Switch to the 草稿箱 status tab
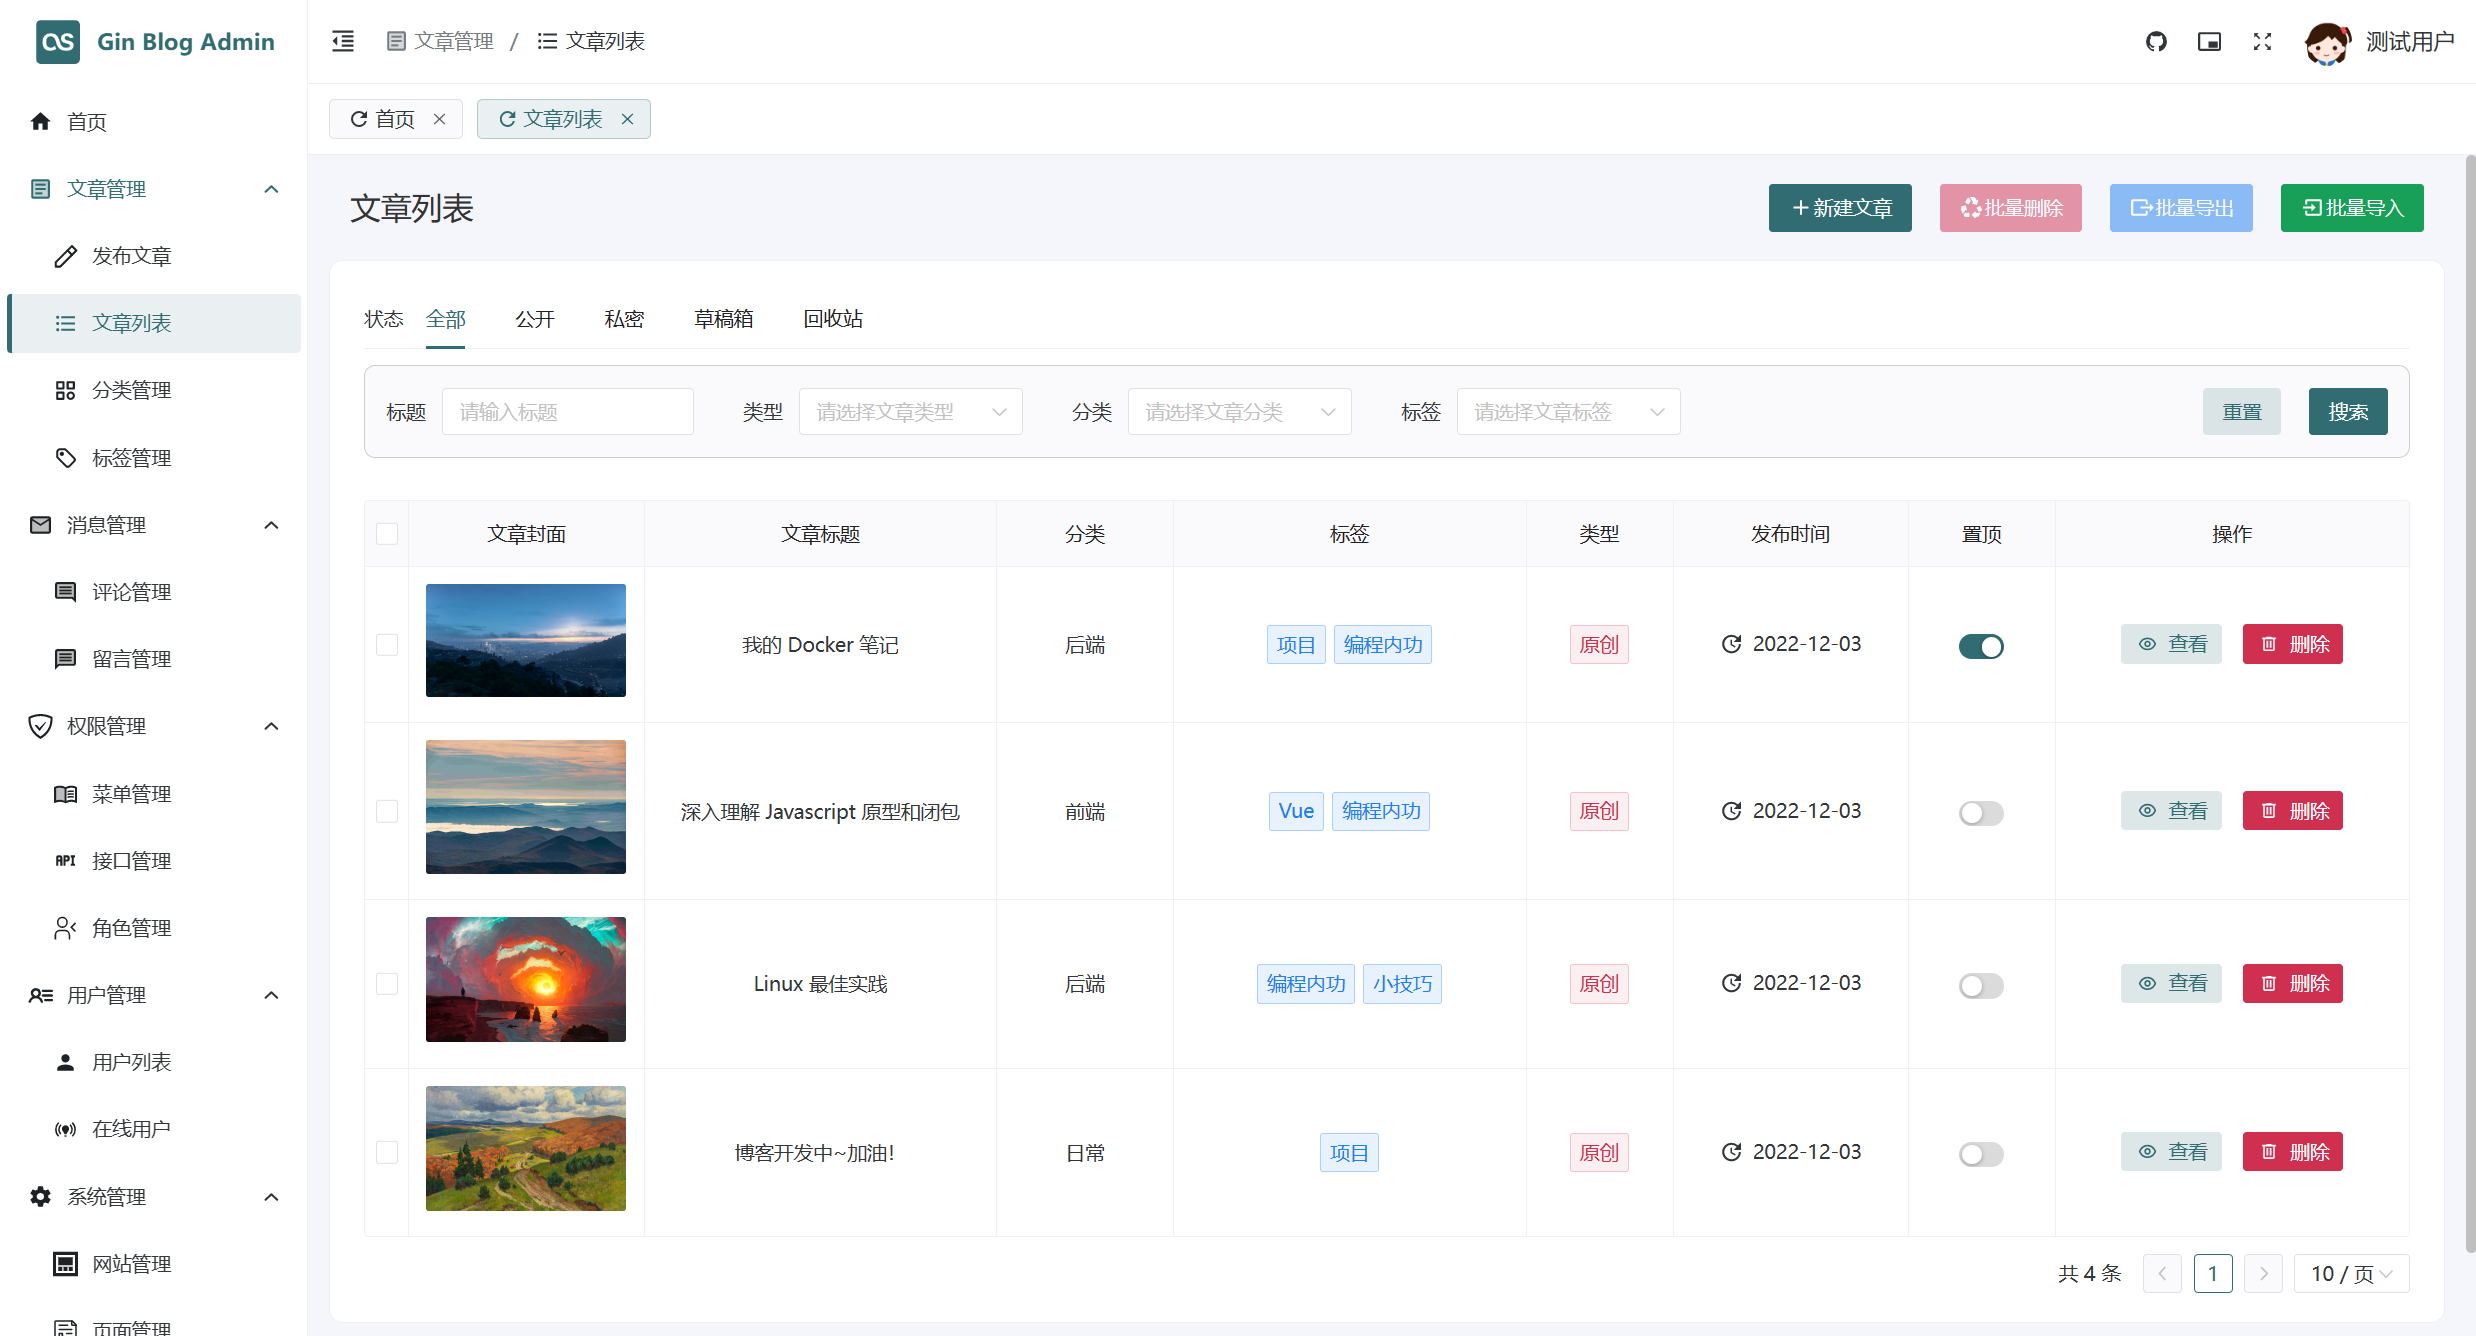The image size is (2476, 1336). (723, 319)
